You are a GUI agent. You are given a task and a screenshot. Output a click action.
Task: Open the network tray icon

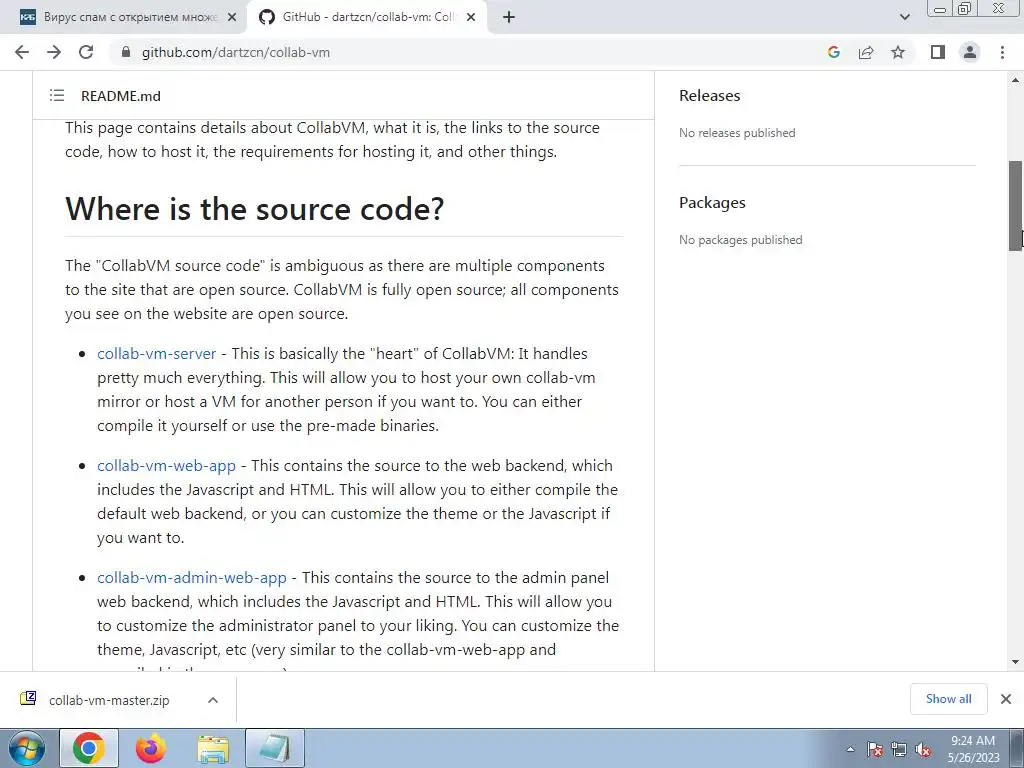pyautogui.click(x=899, y=749)
